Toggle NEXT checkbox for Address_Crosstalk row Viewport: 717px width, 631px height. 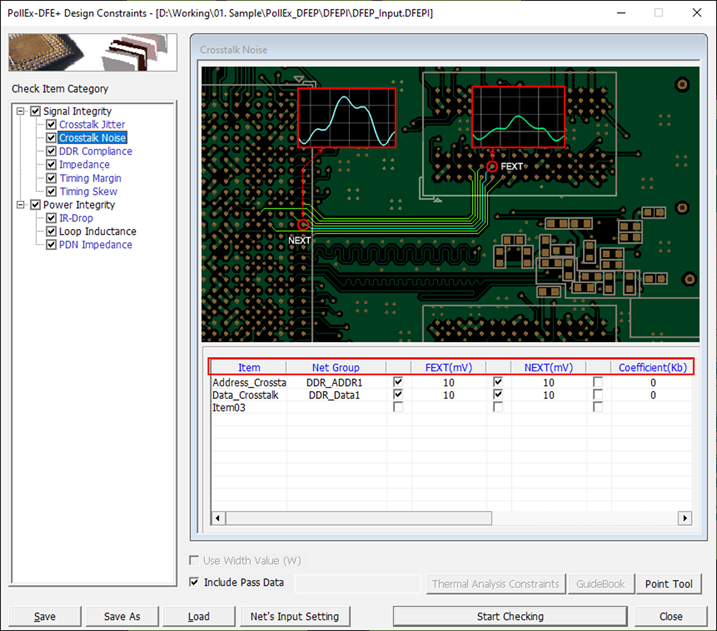coord(498,382)
